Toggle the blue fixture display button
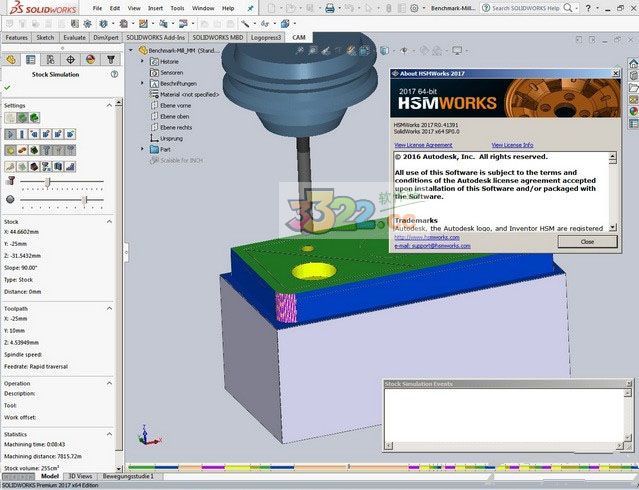Screen dimensions: 639x490 point(58,166)
